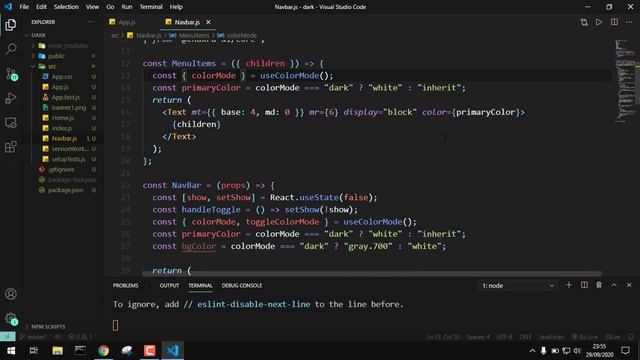This screenshot has width=640, height=360.
Task: Select the Terminal panel tab
Action: point(200,285)
